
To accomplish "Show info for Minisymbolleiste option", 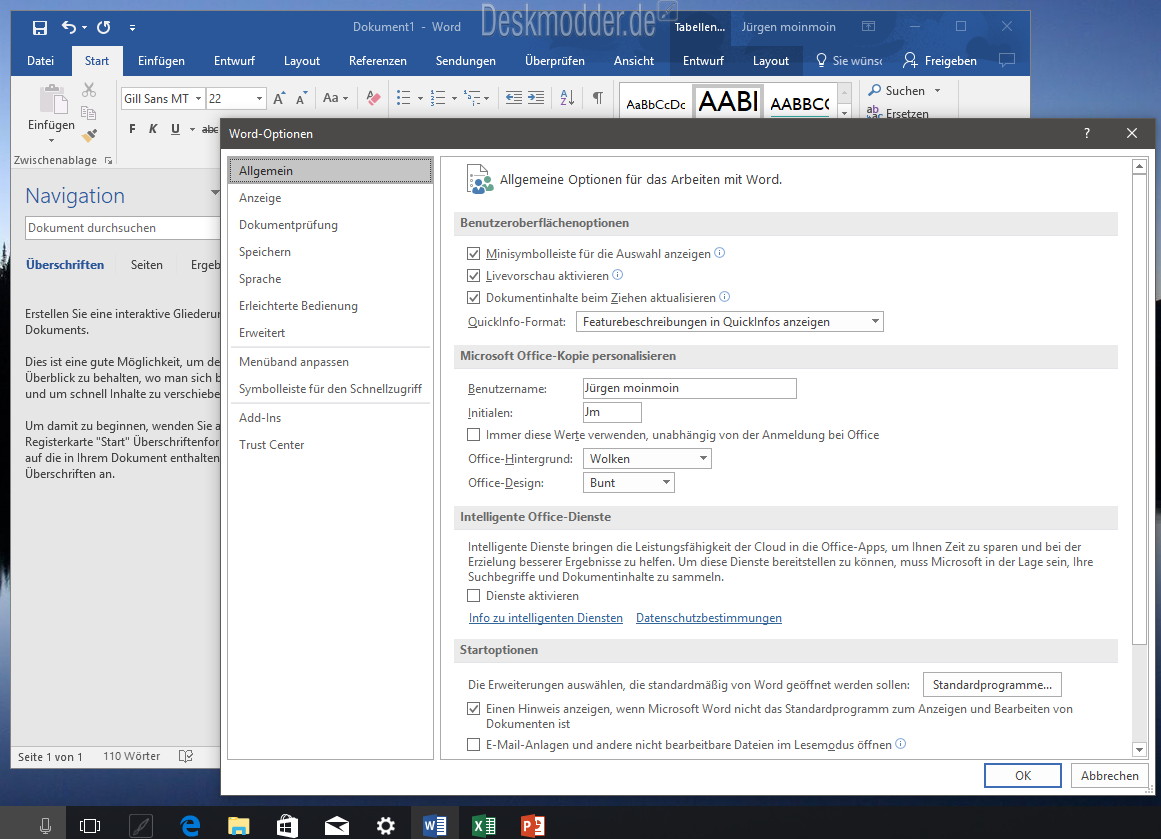I will click(720, 253).
